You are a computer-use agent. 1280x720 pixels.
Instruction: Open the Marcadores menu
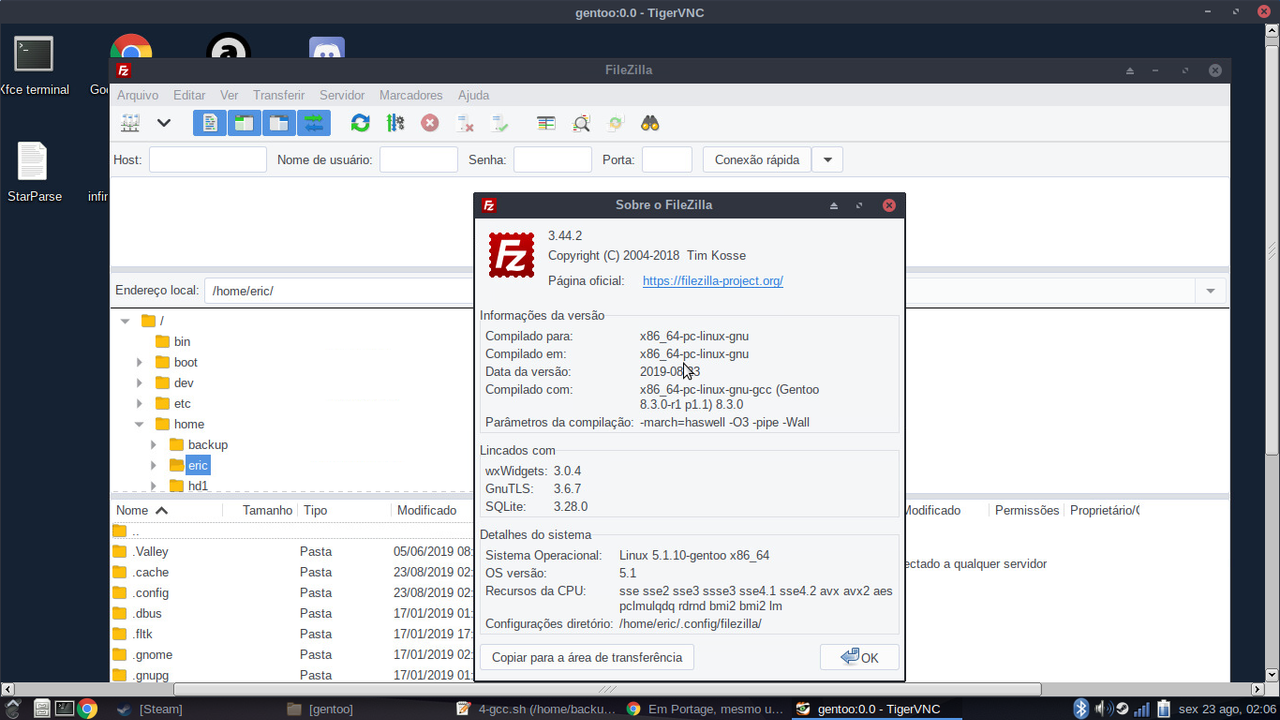pos(411,95)
